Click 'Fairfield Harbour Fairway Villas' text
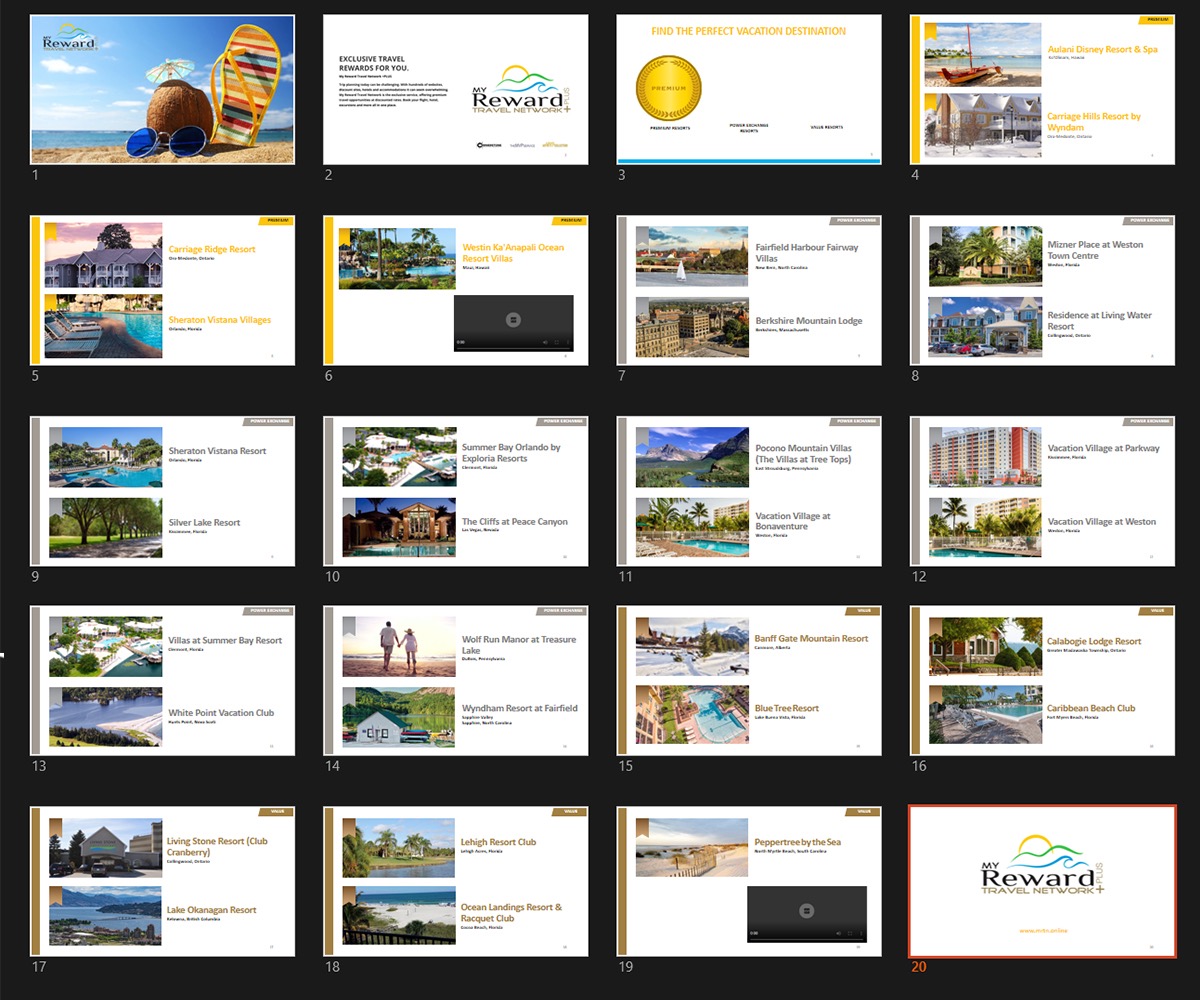1200x1000 pixels. [806, 252]
